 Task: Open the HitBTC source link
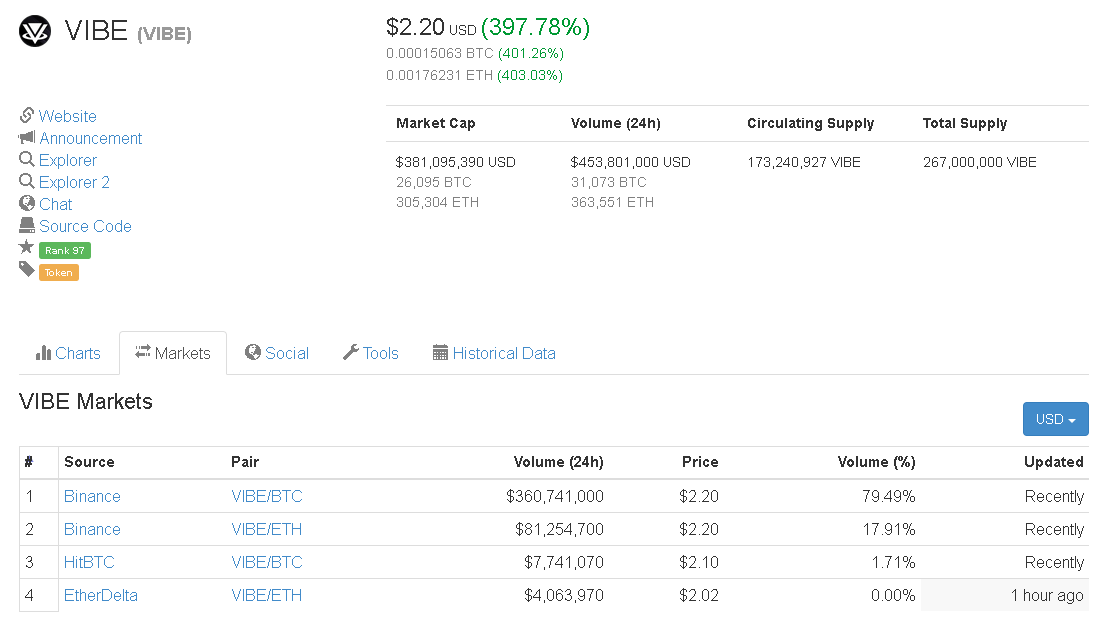[85, 562]
